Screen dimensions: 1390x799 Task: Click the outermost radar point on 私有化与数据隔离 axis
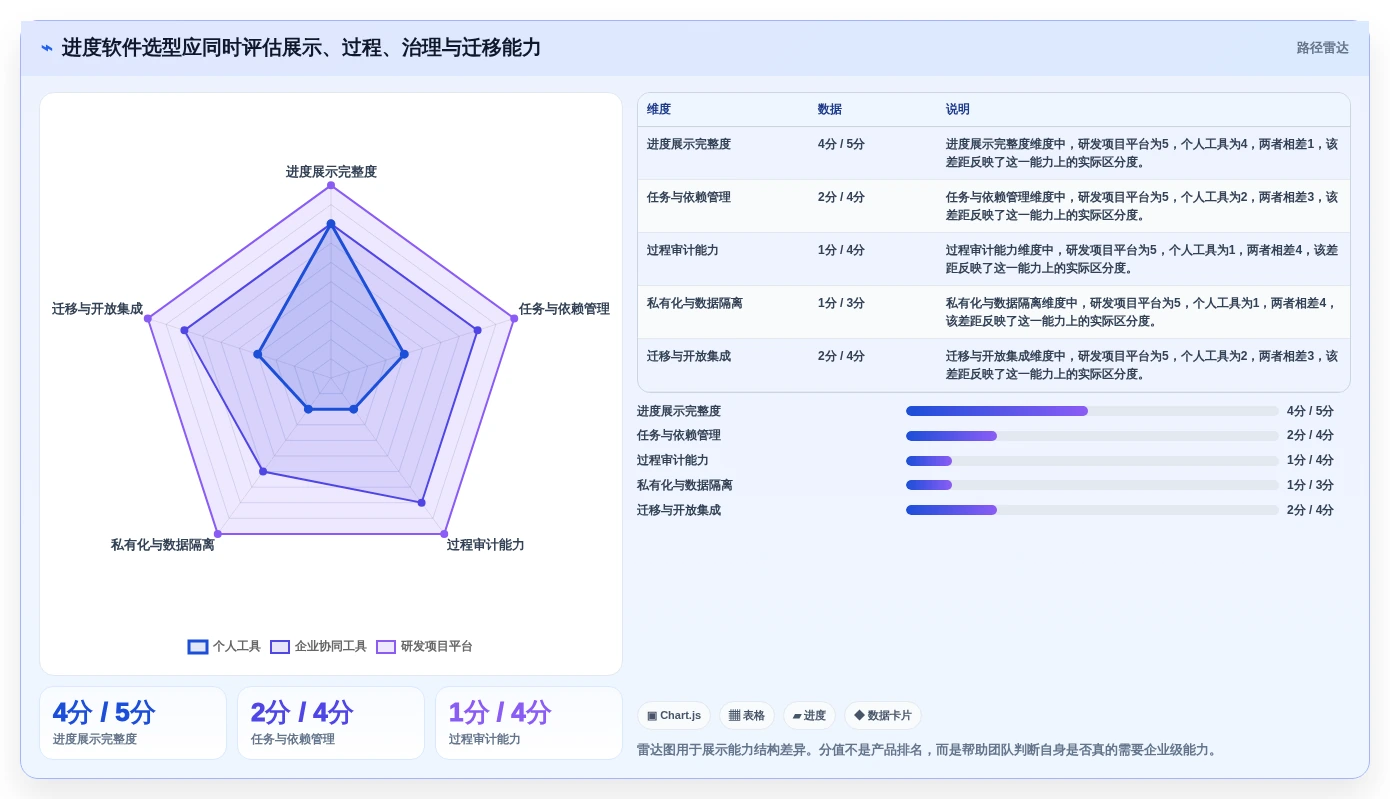coord(218,534)
